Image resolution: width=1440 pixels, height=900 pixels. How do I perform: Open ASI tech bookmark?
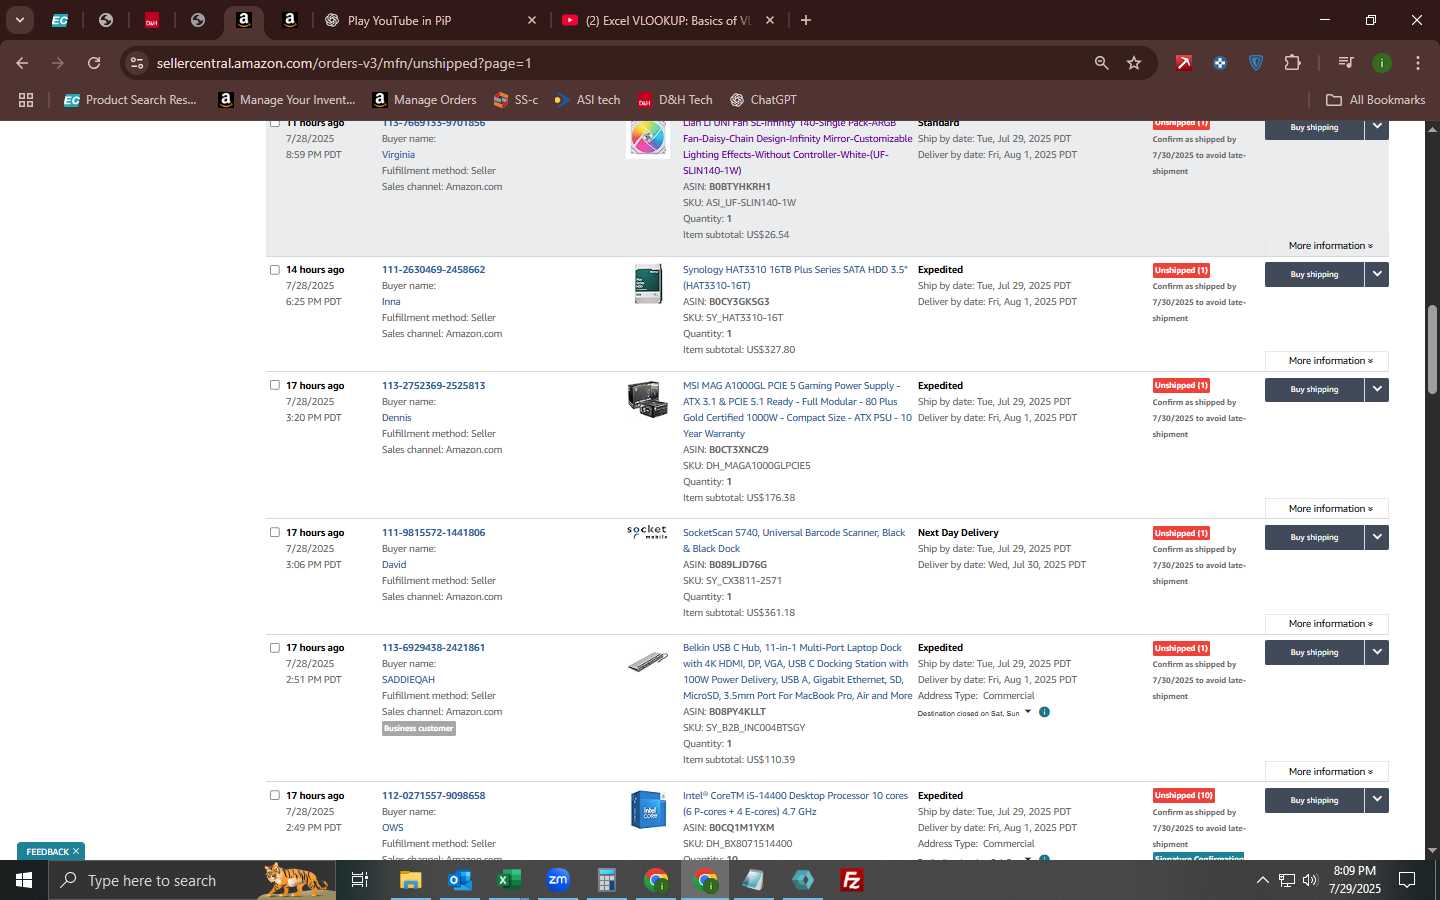[x=587, y=100]
